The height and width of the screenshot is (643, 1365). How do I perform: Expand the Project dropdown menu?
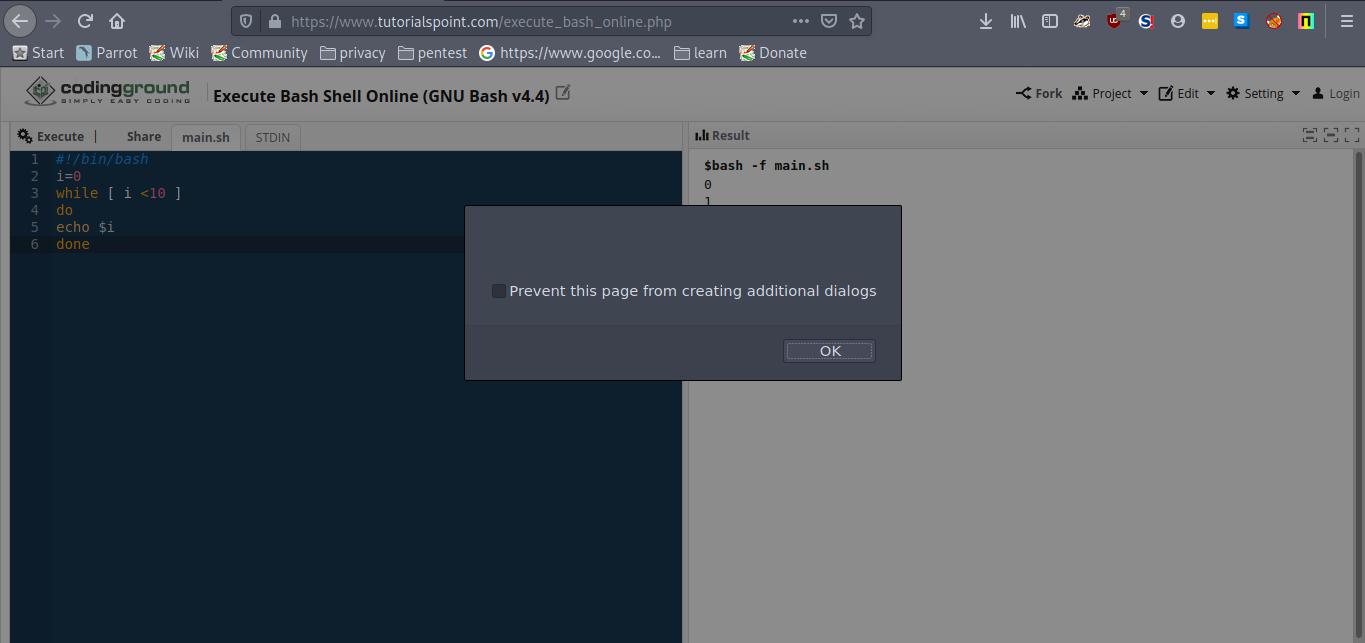[x=1110, y=93]
